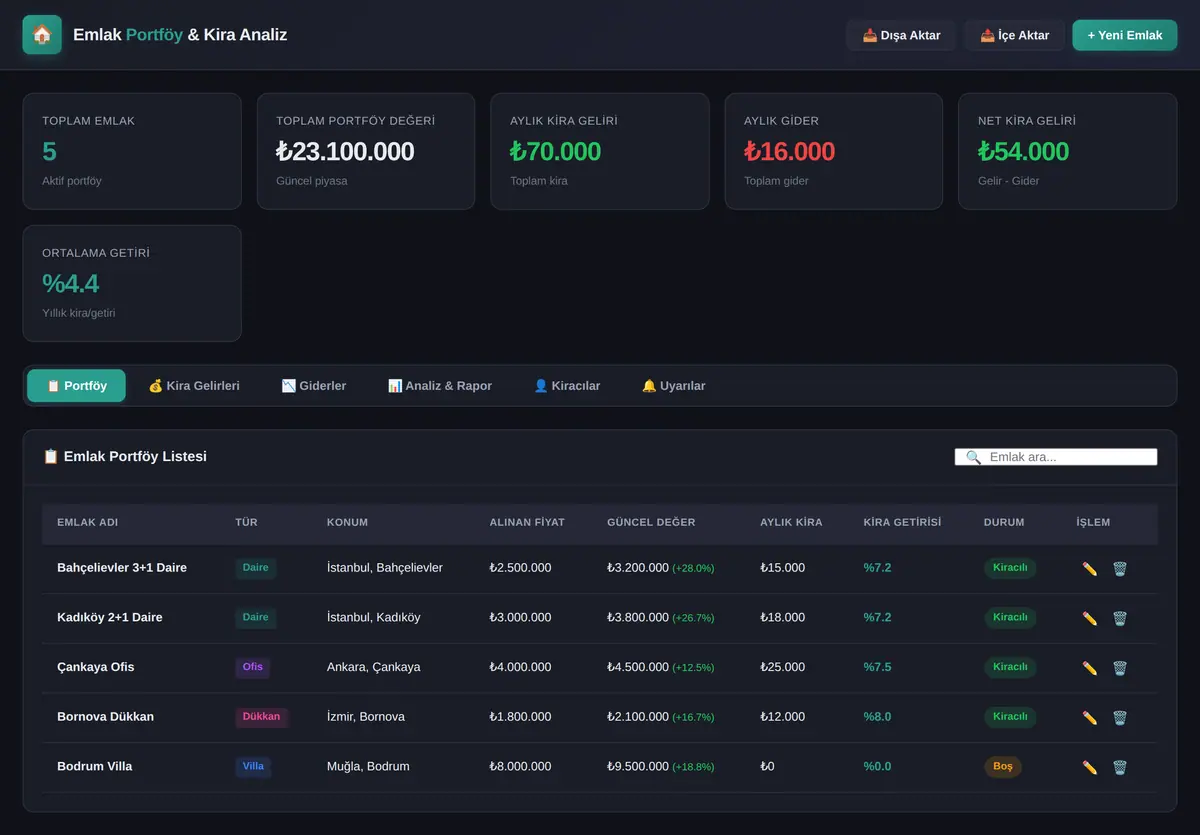Delete the Bodrum Villa entry
This screenshot has width=1200, height=835.
1120,767
